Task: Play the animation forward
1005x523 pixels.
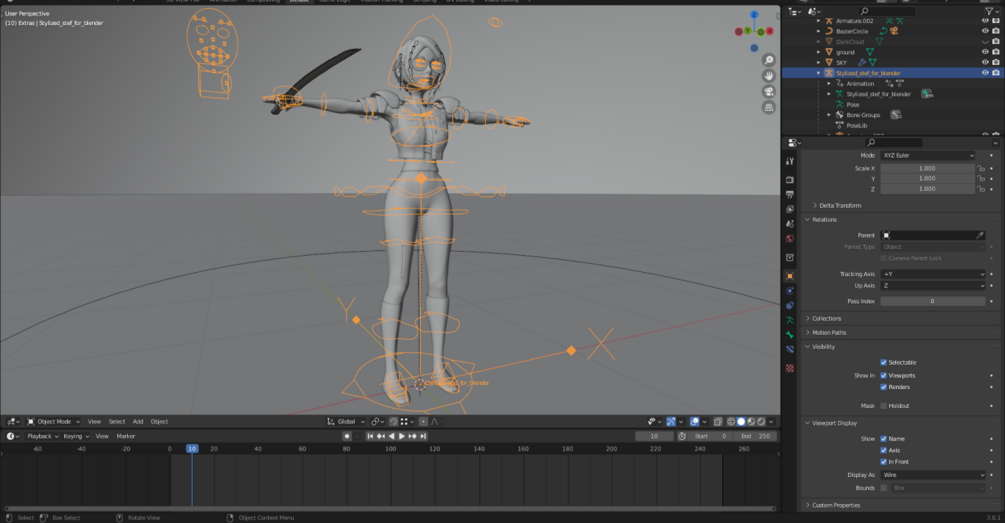Action: click(x=402, y=436)
